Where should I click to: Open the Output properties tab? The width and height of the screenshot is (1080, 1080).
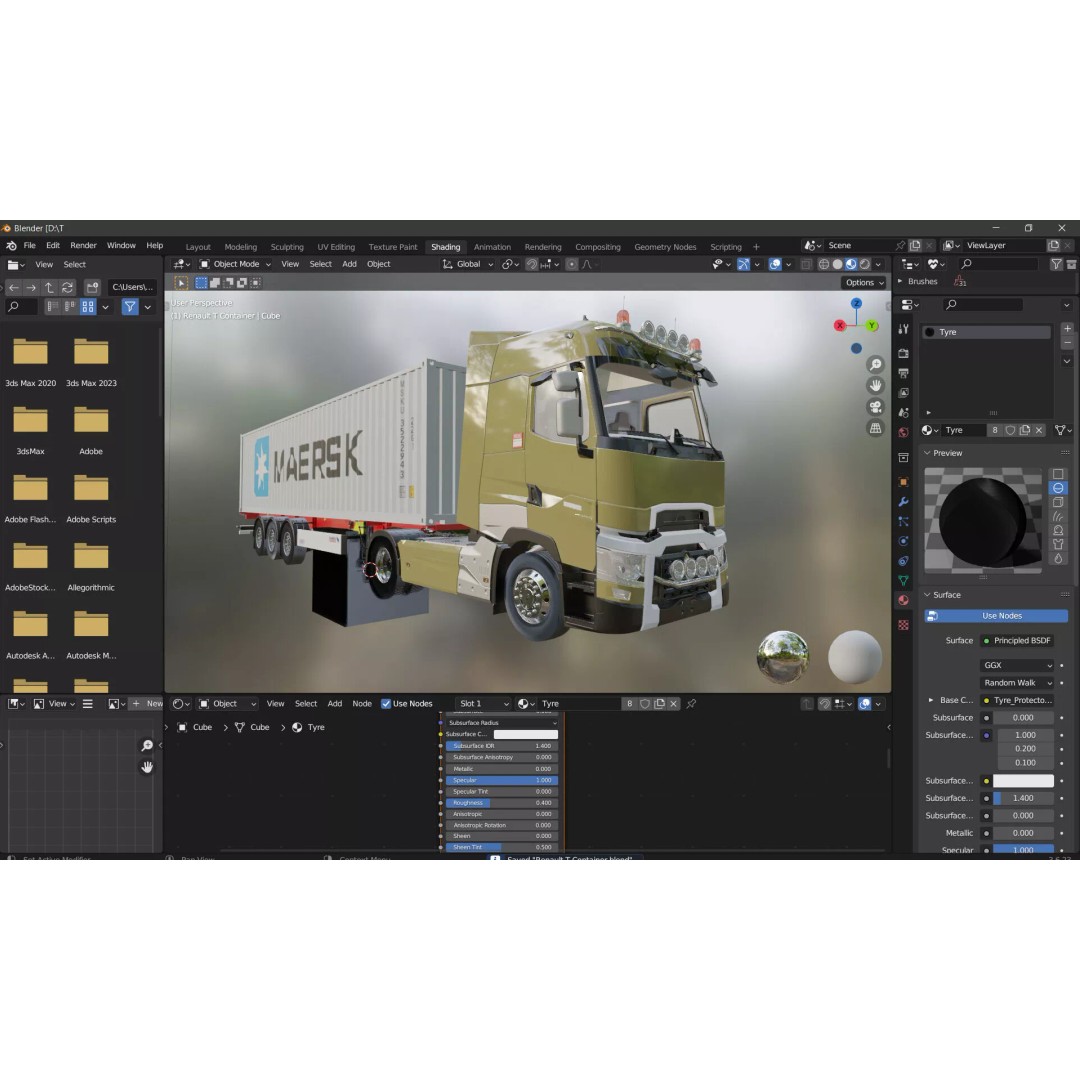903,373
